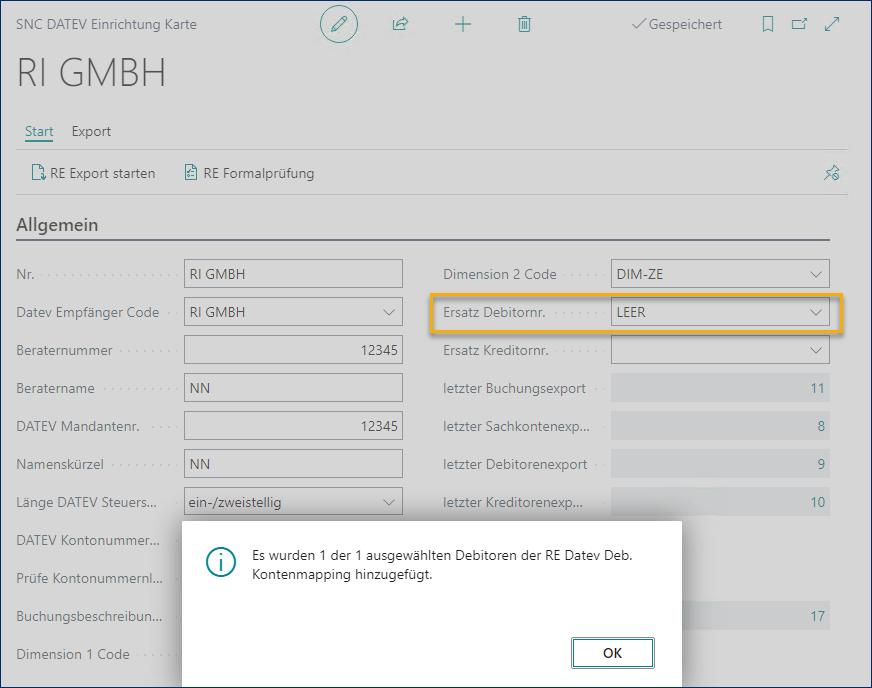872x688 pixels.
Task: Expand Datev Empfänger Code dropdown
Action: coord(389,312)
